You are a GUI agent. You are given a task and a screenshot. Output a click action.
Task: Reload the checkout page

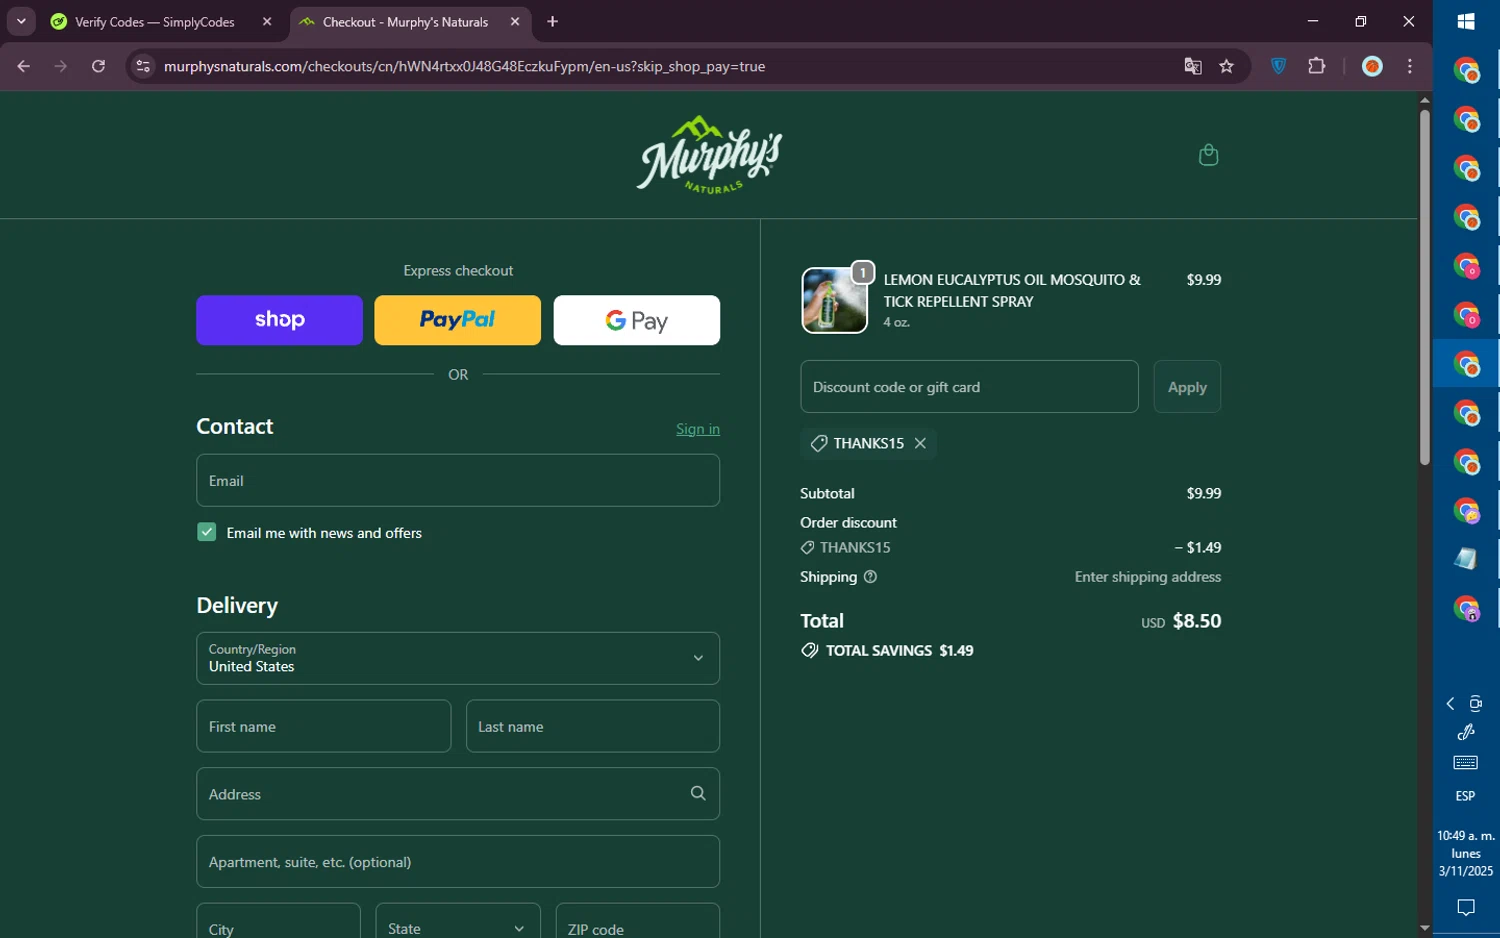point(98,66)
